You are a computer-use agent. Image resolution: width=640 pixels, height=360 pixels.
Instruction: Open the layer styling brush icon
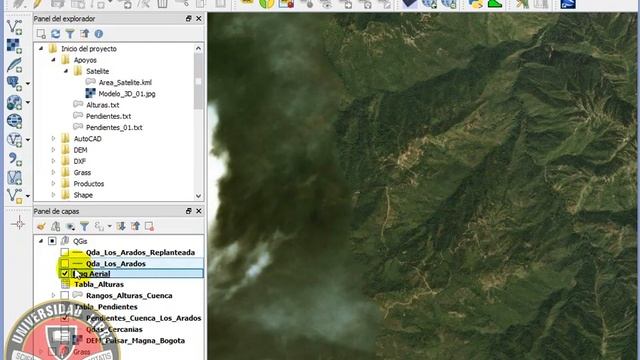(41, 226)
